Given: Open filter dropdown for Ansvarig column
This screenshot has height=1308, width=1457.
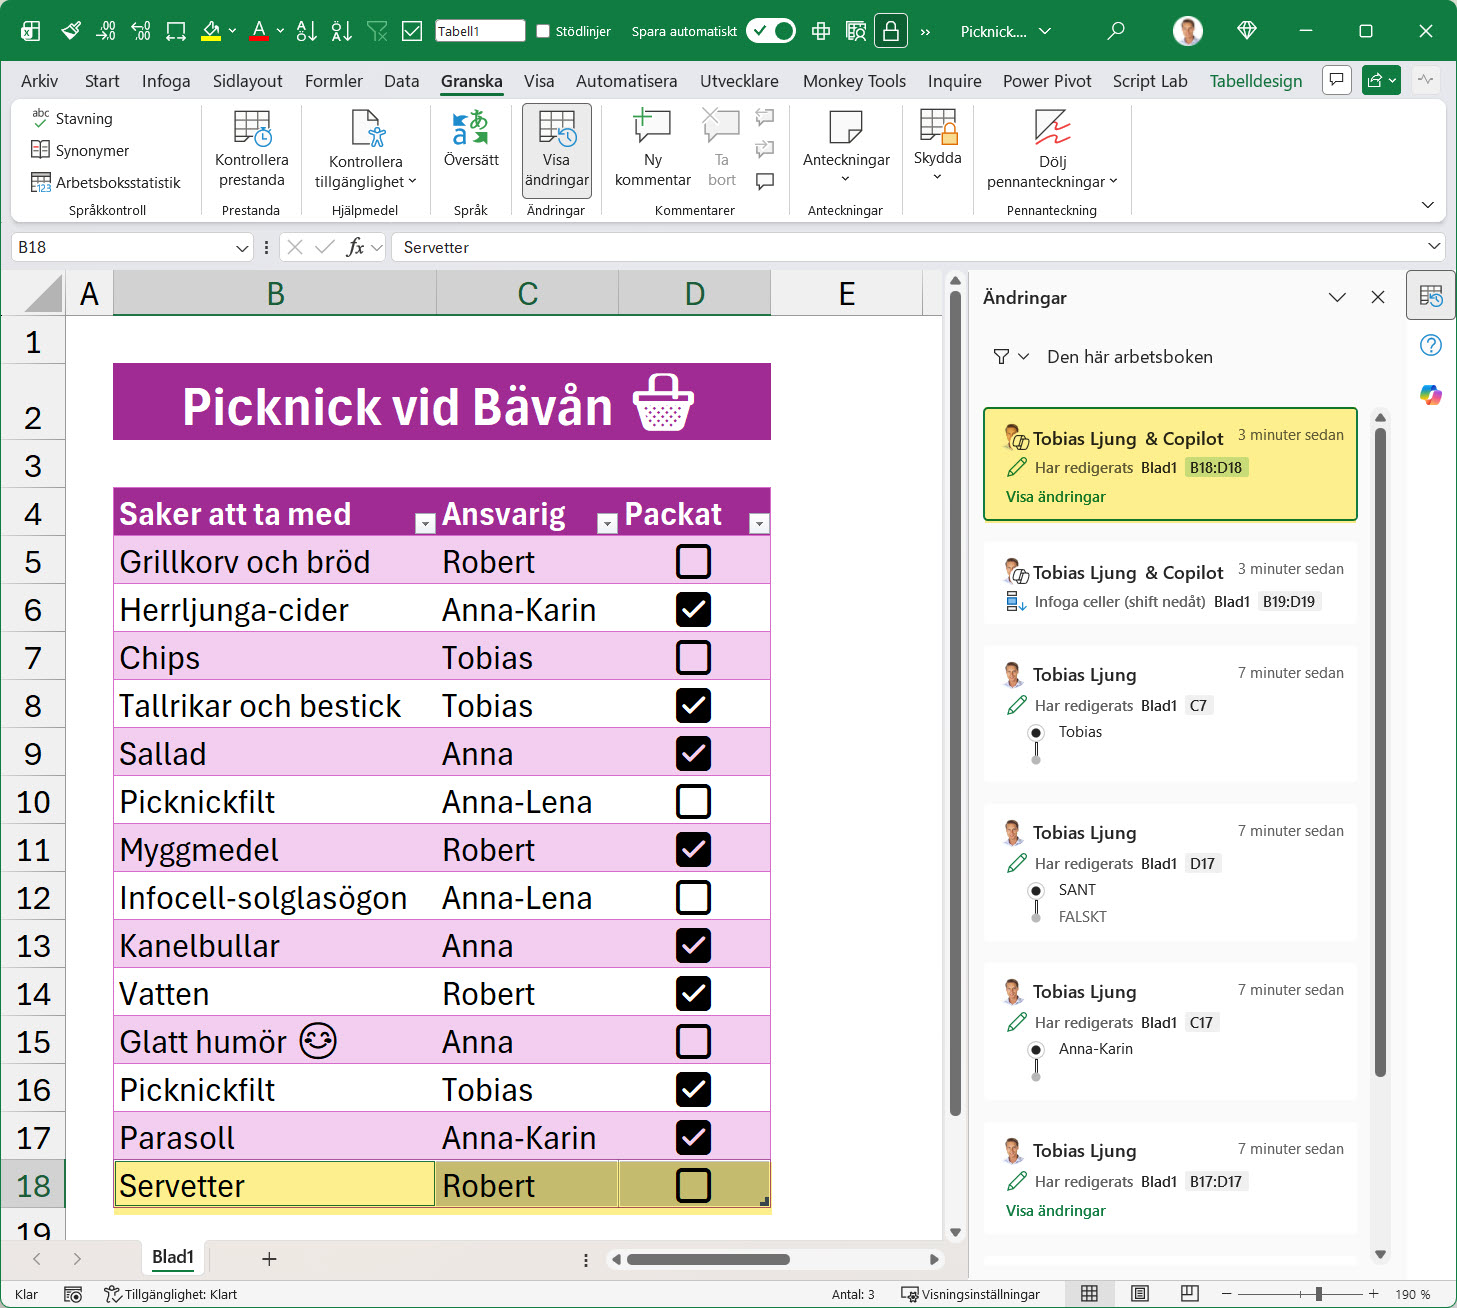Looking at the screenshot, I should point(607,523).
